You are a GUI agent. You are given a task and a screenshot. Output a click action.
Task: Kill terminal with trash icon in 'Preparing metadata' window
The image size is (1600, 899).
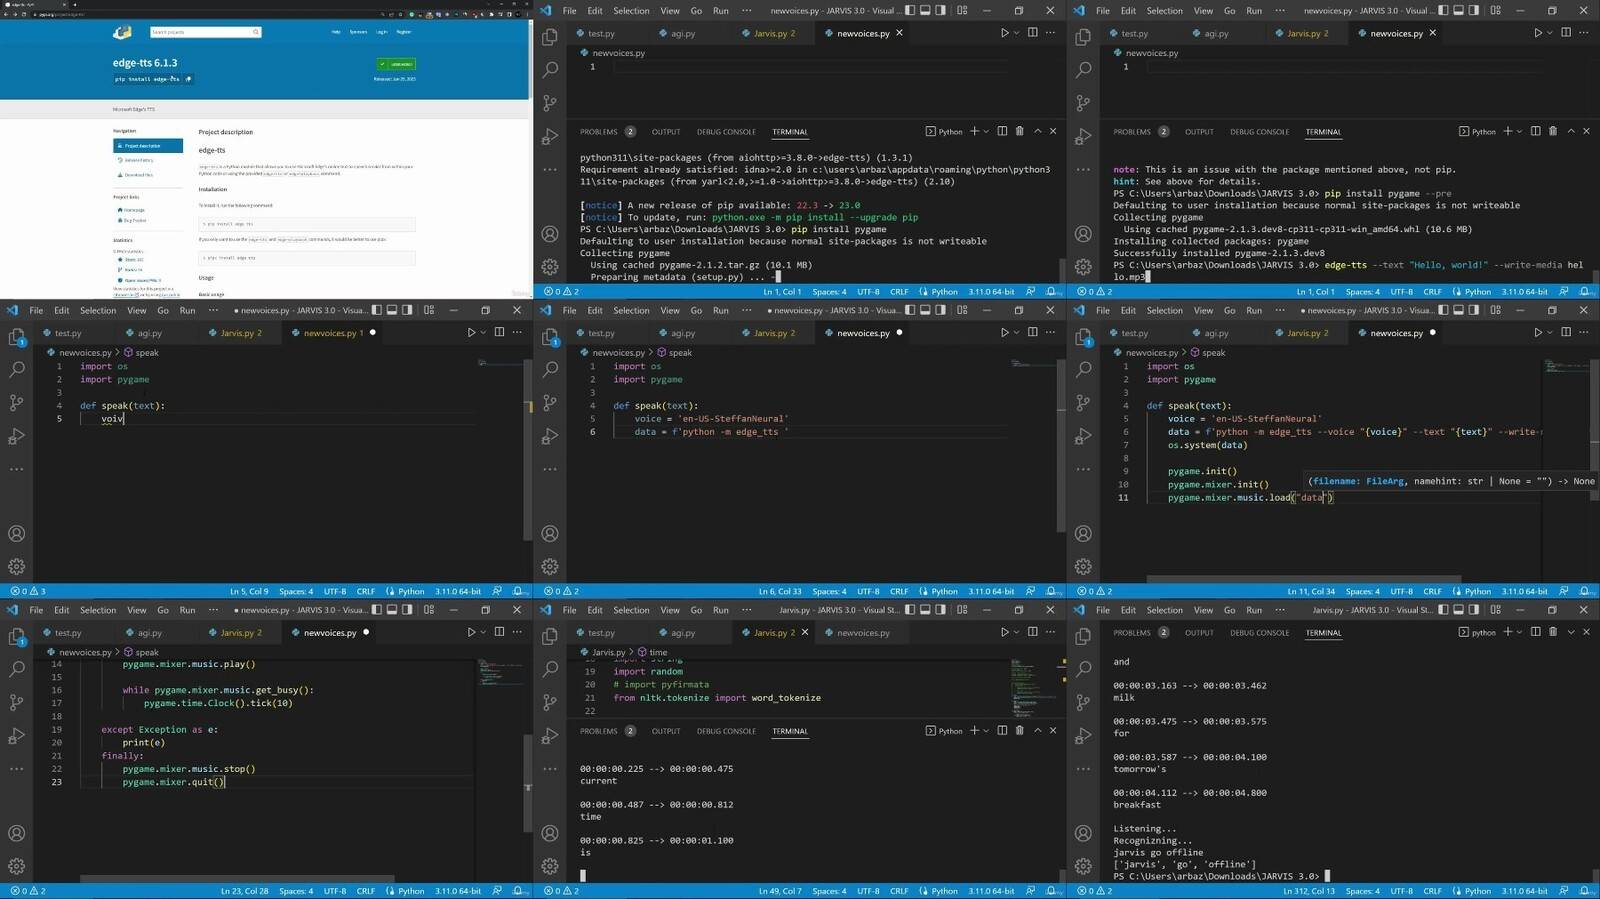tap(1020, 131)
